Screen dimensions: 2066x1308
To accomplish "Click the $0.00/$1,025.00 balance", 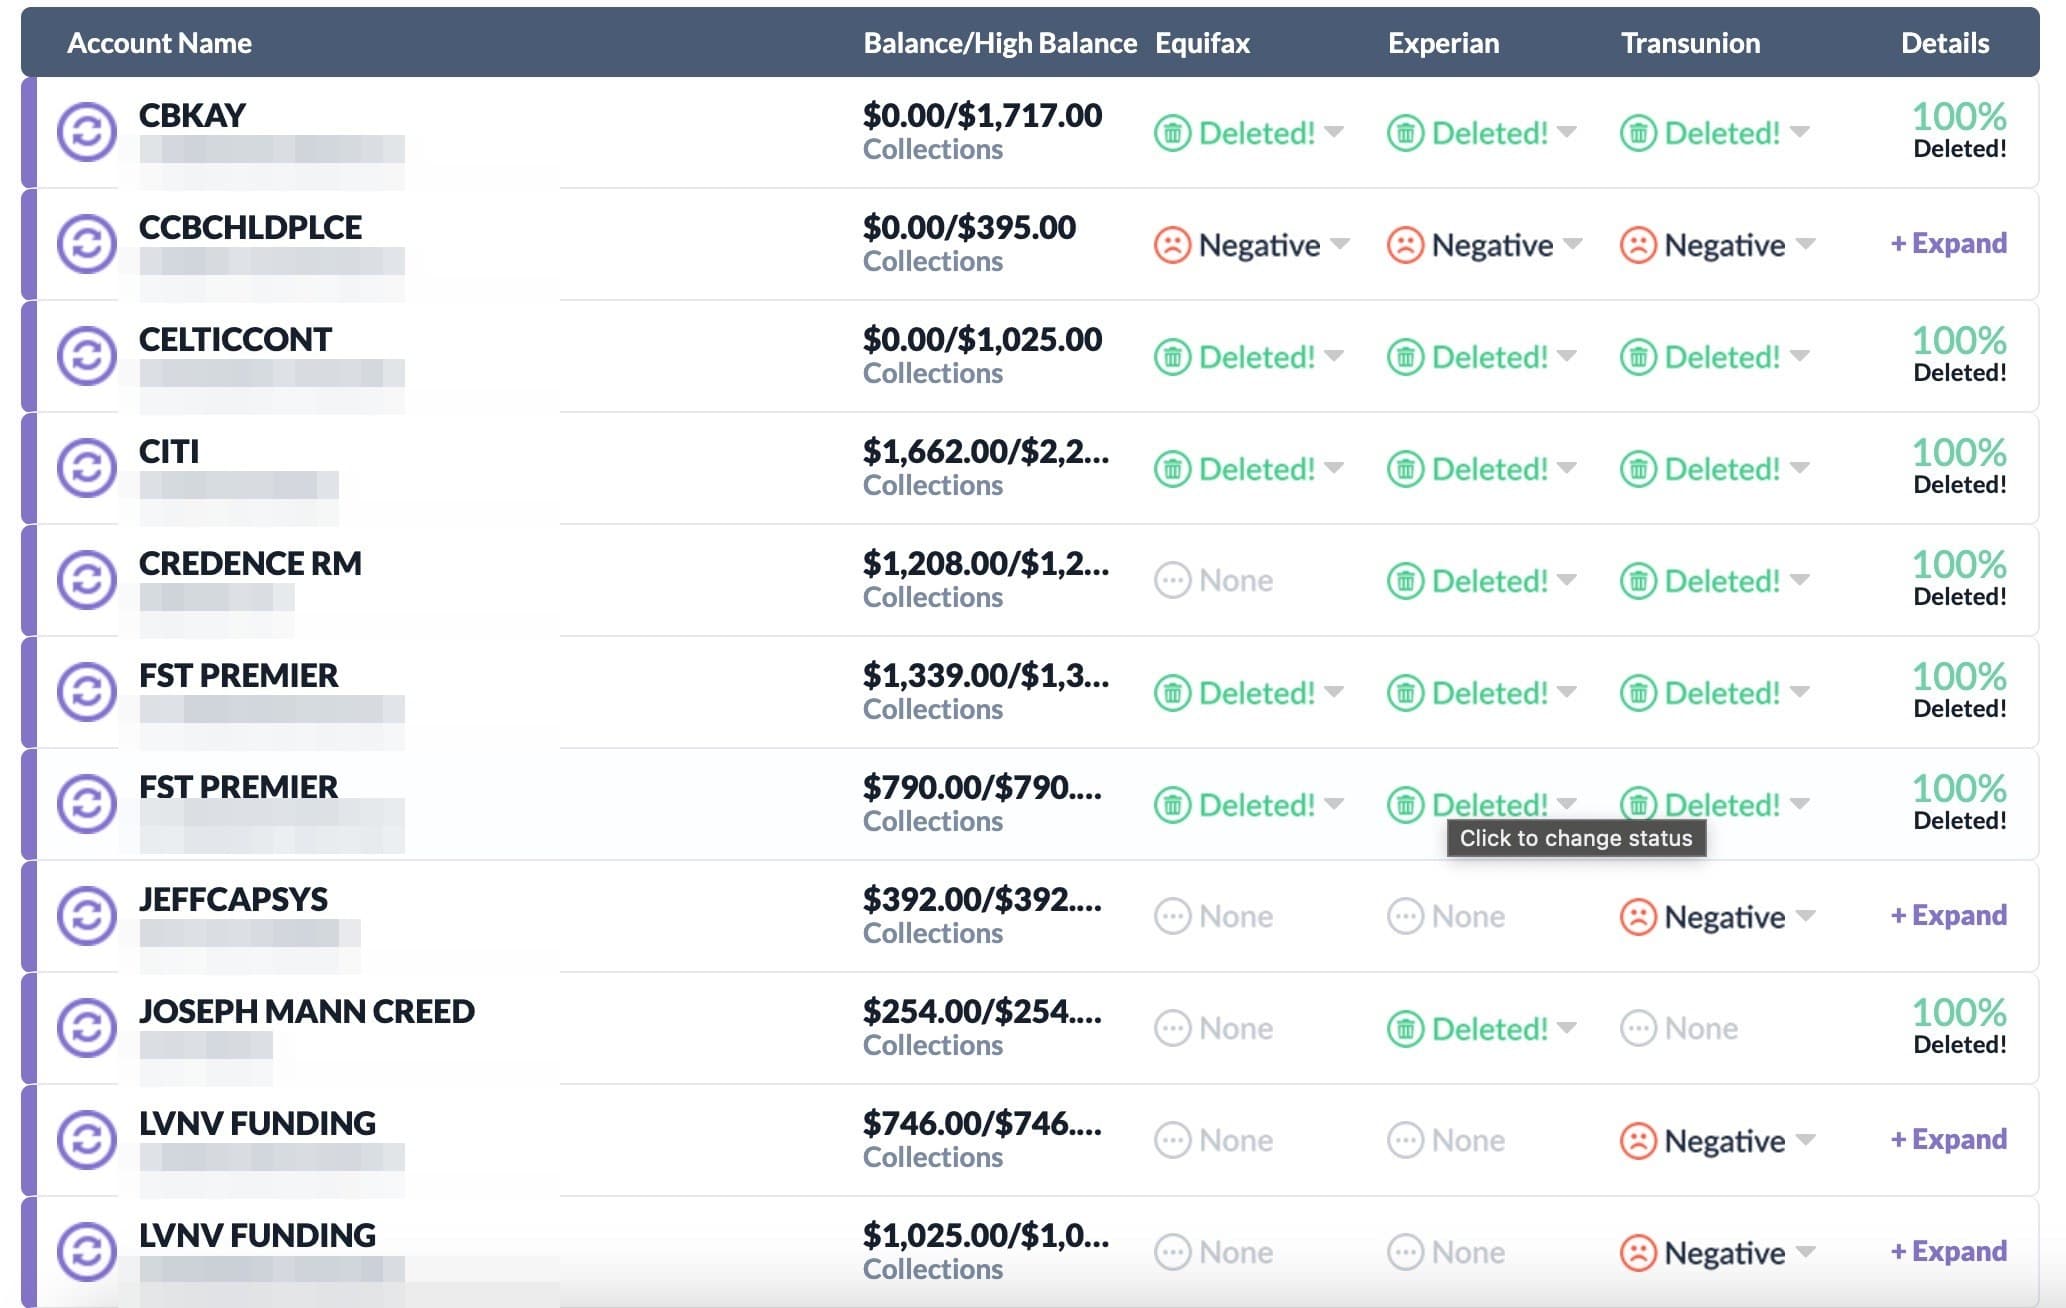I will pos(982,340).
